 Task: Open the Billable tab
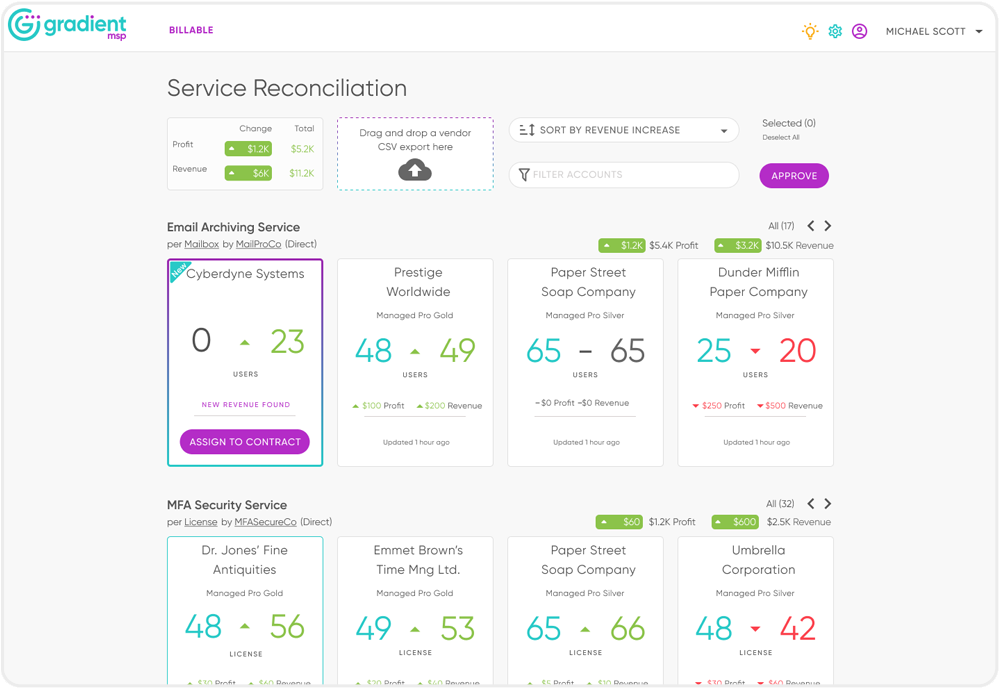191,30
